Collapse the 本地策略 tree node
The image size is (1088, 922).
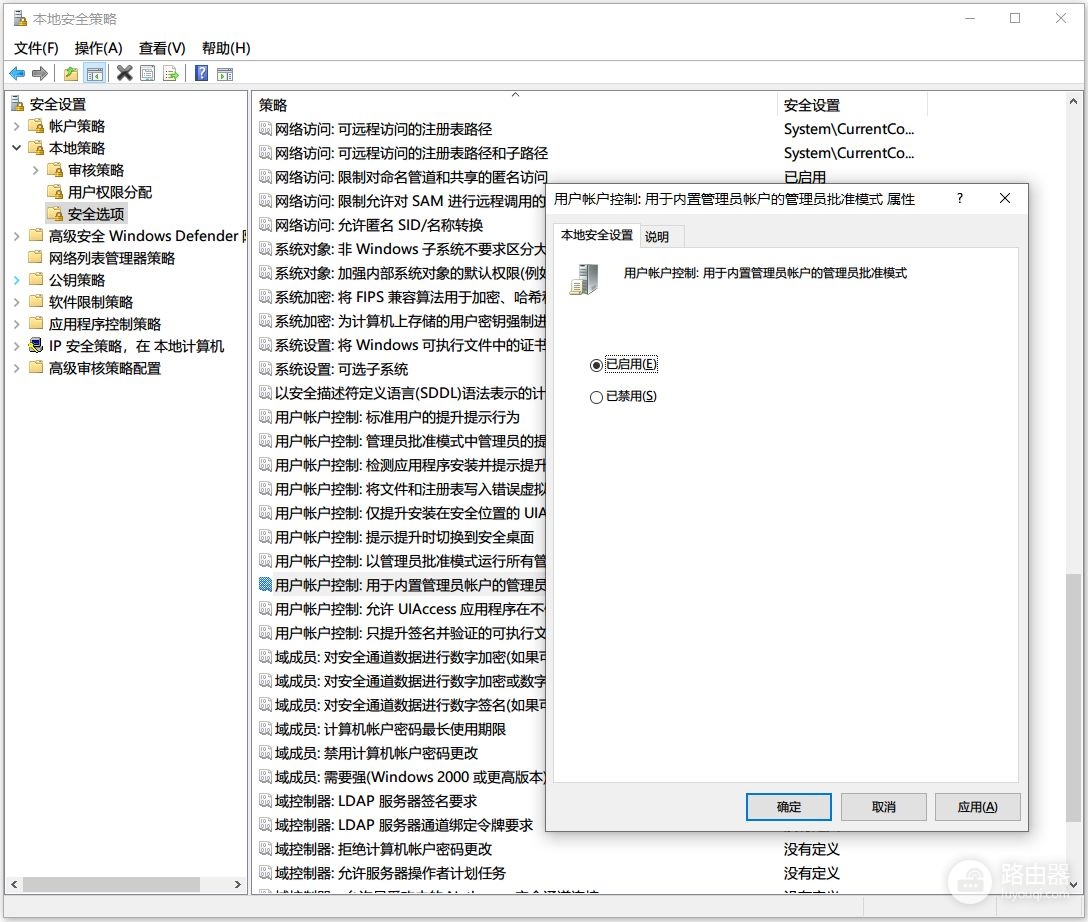17,148
